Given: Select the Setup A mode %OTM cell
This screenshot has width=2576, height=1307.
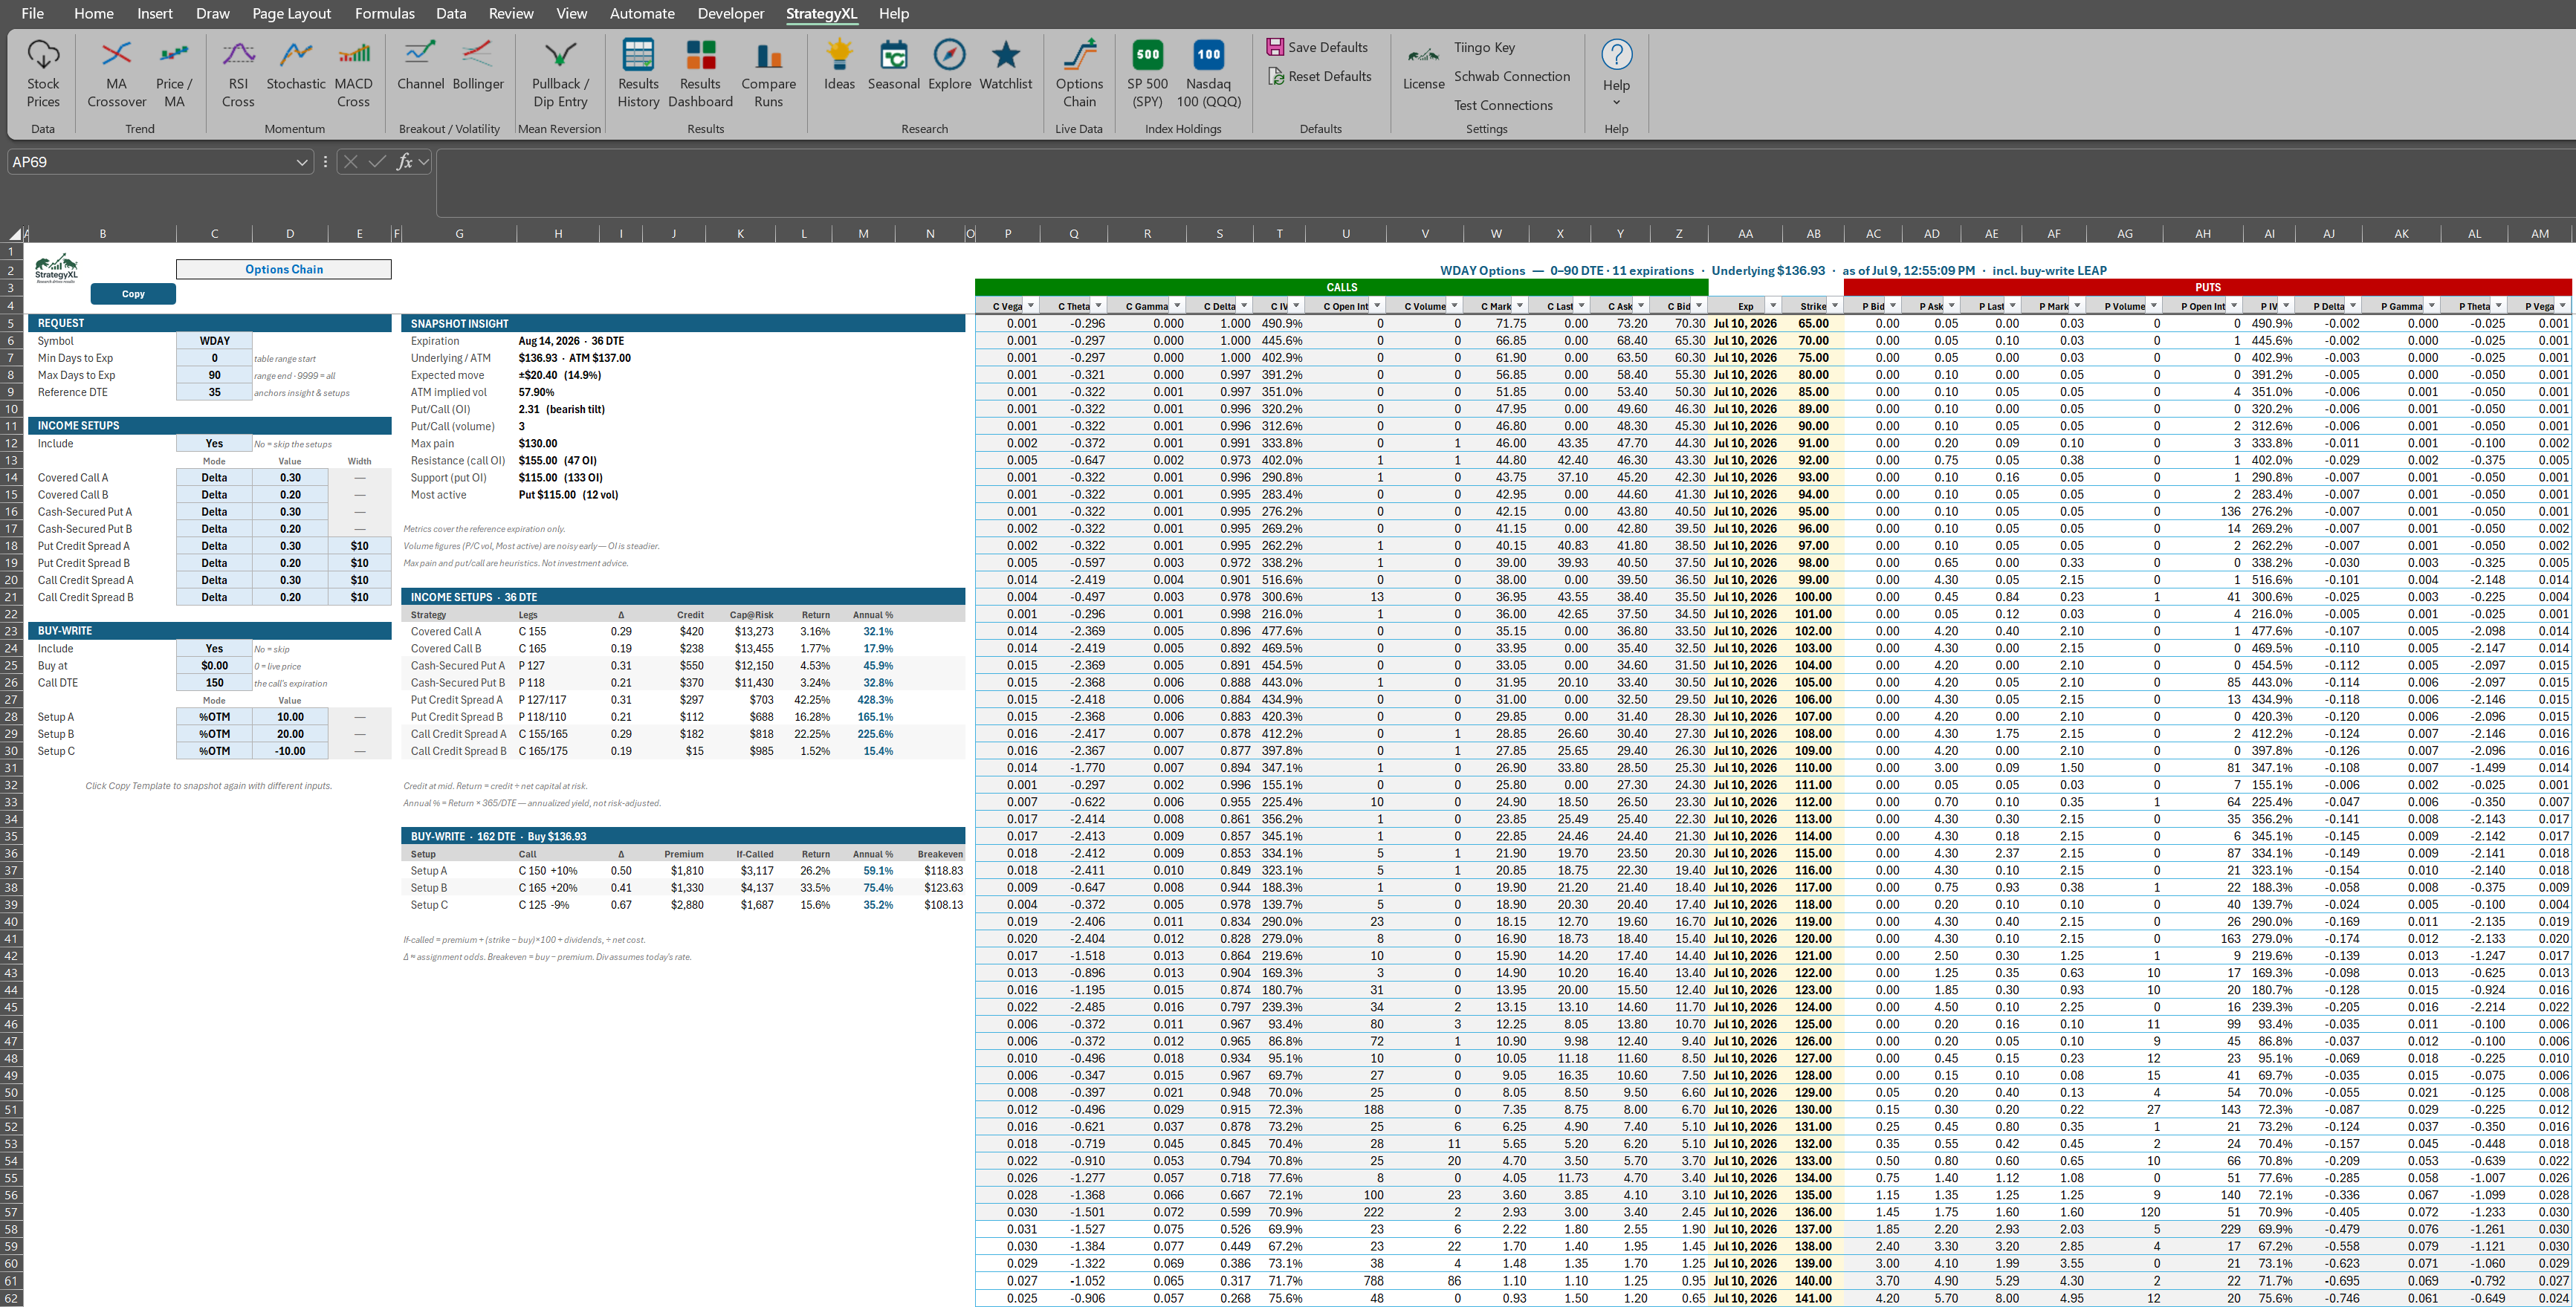Looking at the screenshot, I should 214,717.
